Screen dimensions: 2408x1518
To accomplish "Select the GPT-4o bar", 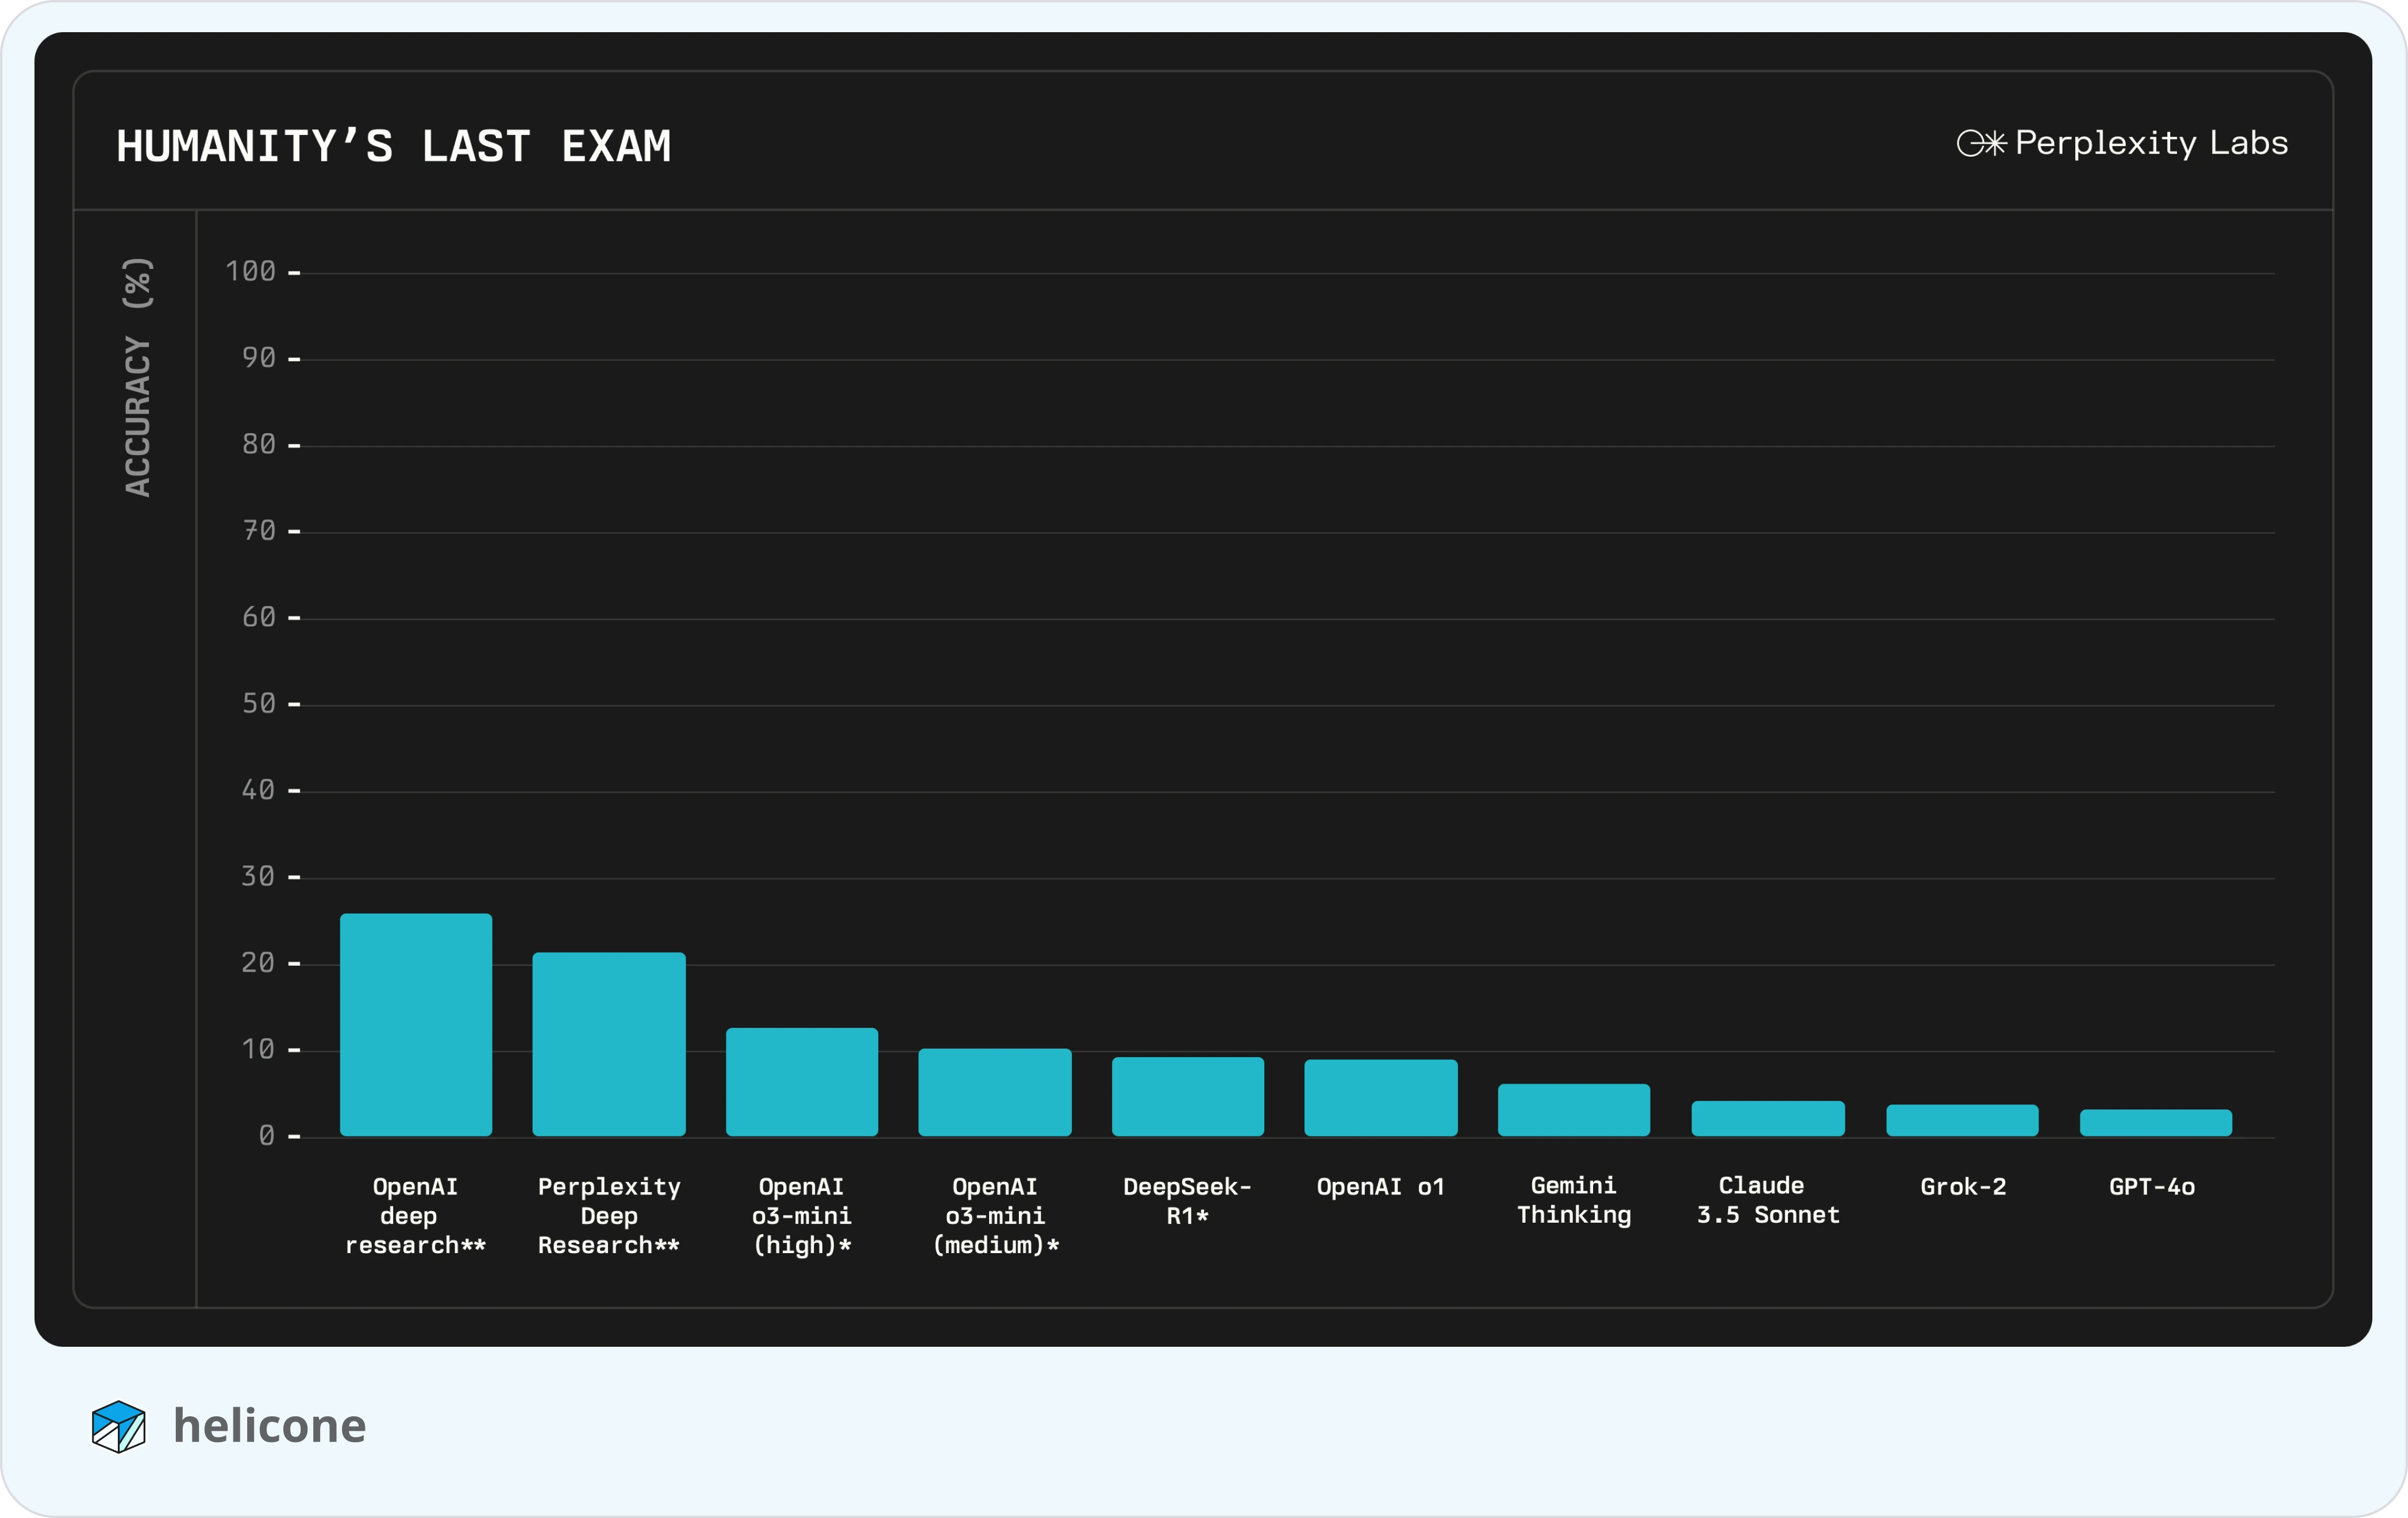I will [x=2156, y=1122].
